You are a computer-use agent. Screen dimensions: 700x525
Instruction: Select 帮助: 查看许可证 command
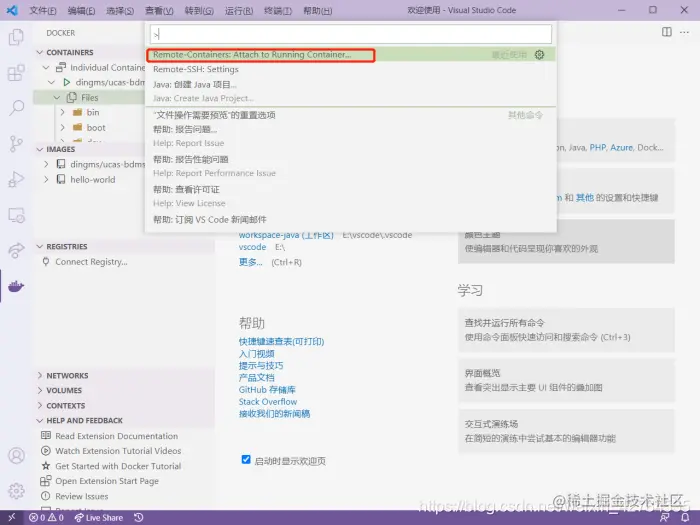[x=351, y=196]
